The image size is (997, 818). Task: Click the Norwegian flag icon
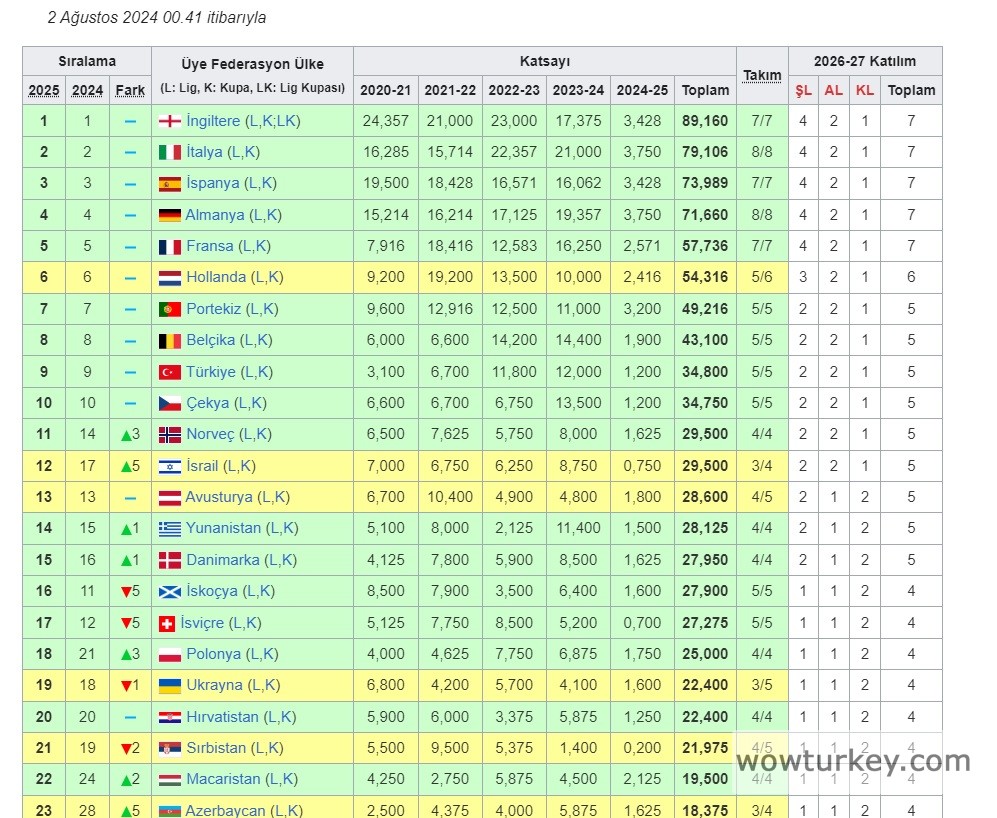[170, 434]
